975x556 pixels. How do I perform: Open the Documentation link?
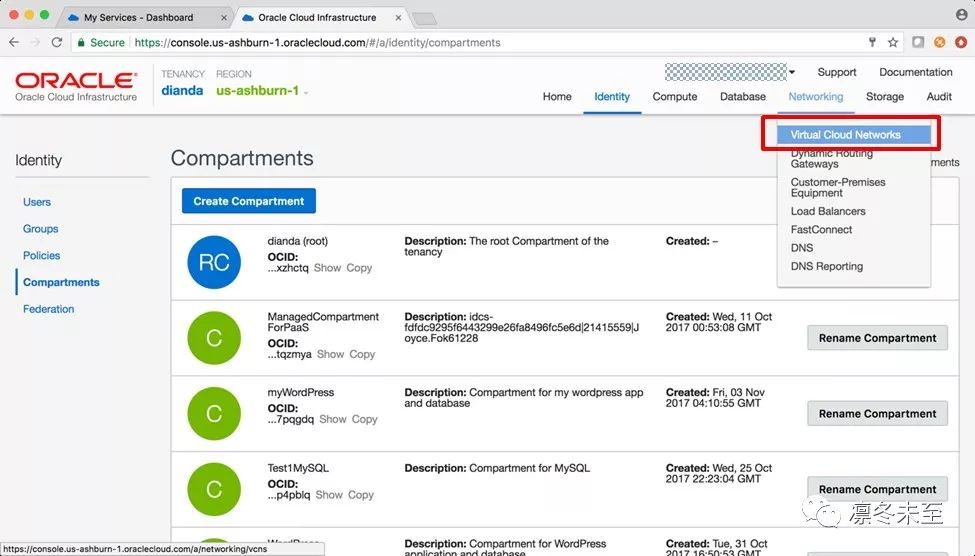(915, 72)
